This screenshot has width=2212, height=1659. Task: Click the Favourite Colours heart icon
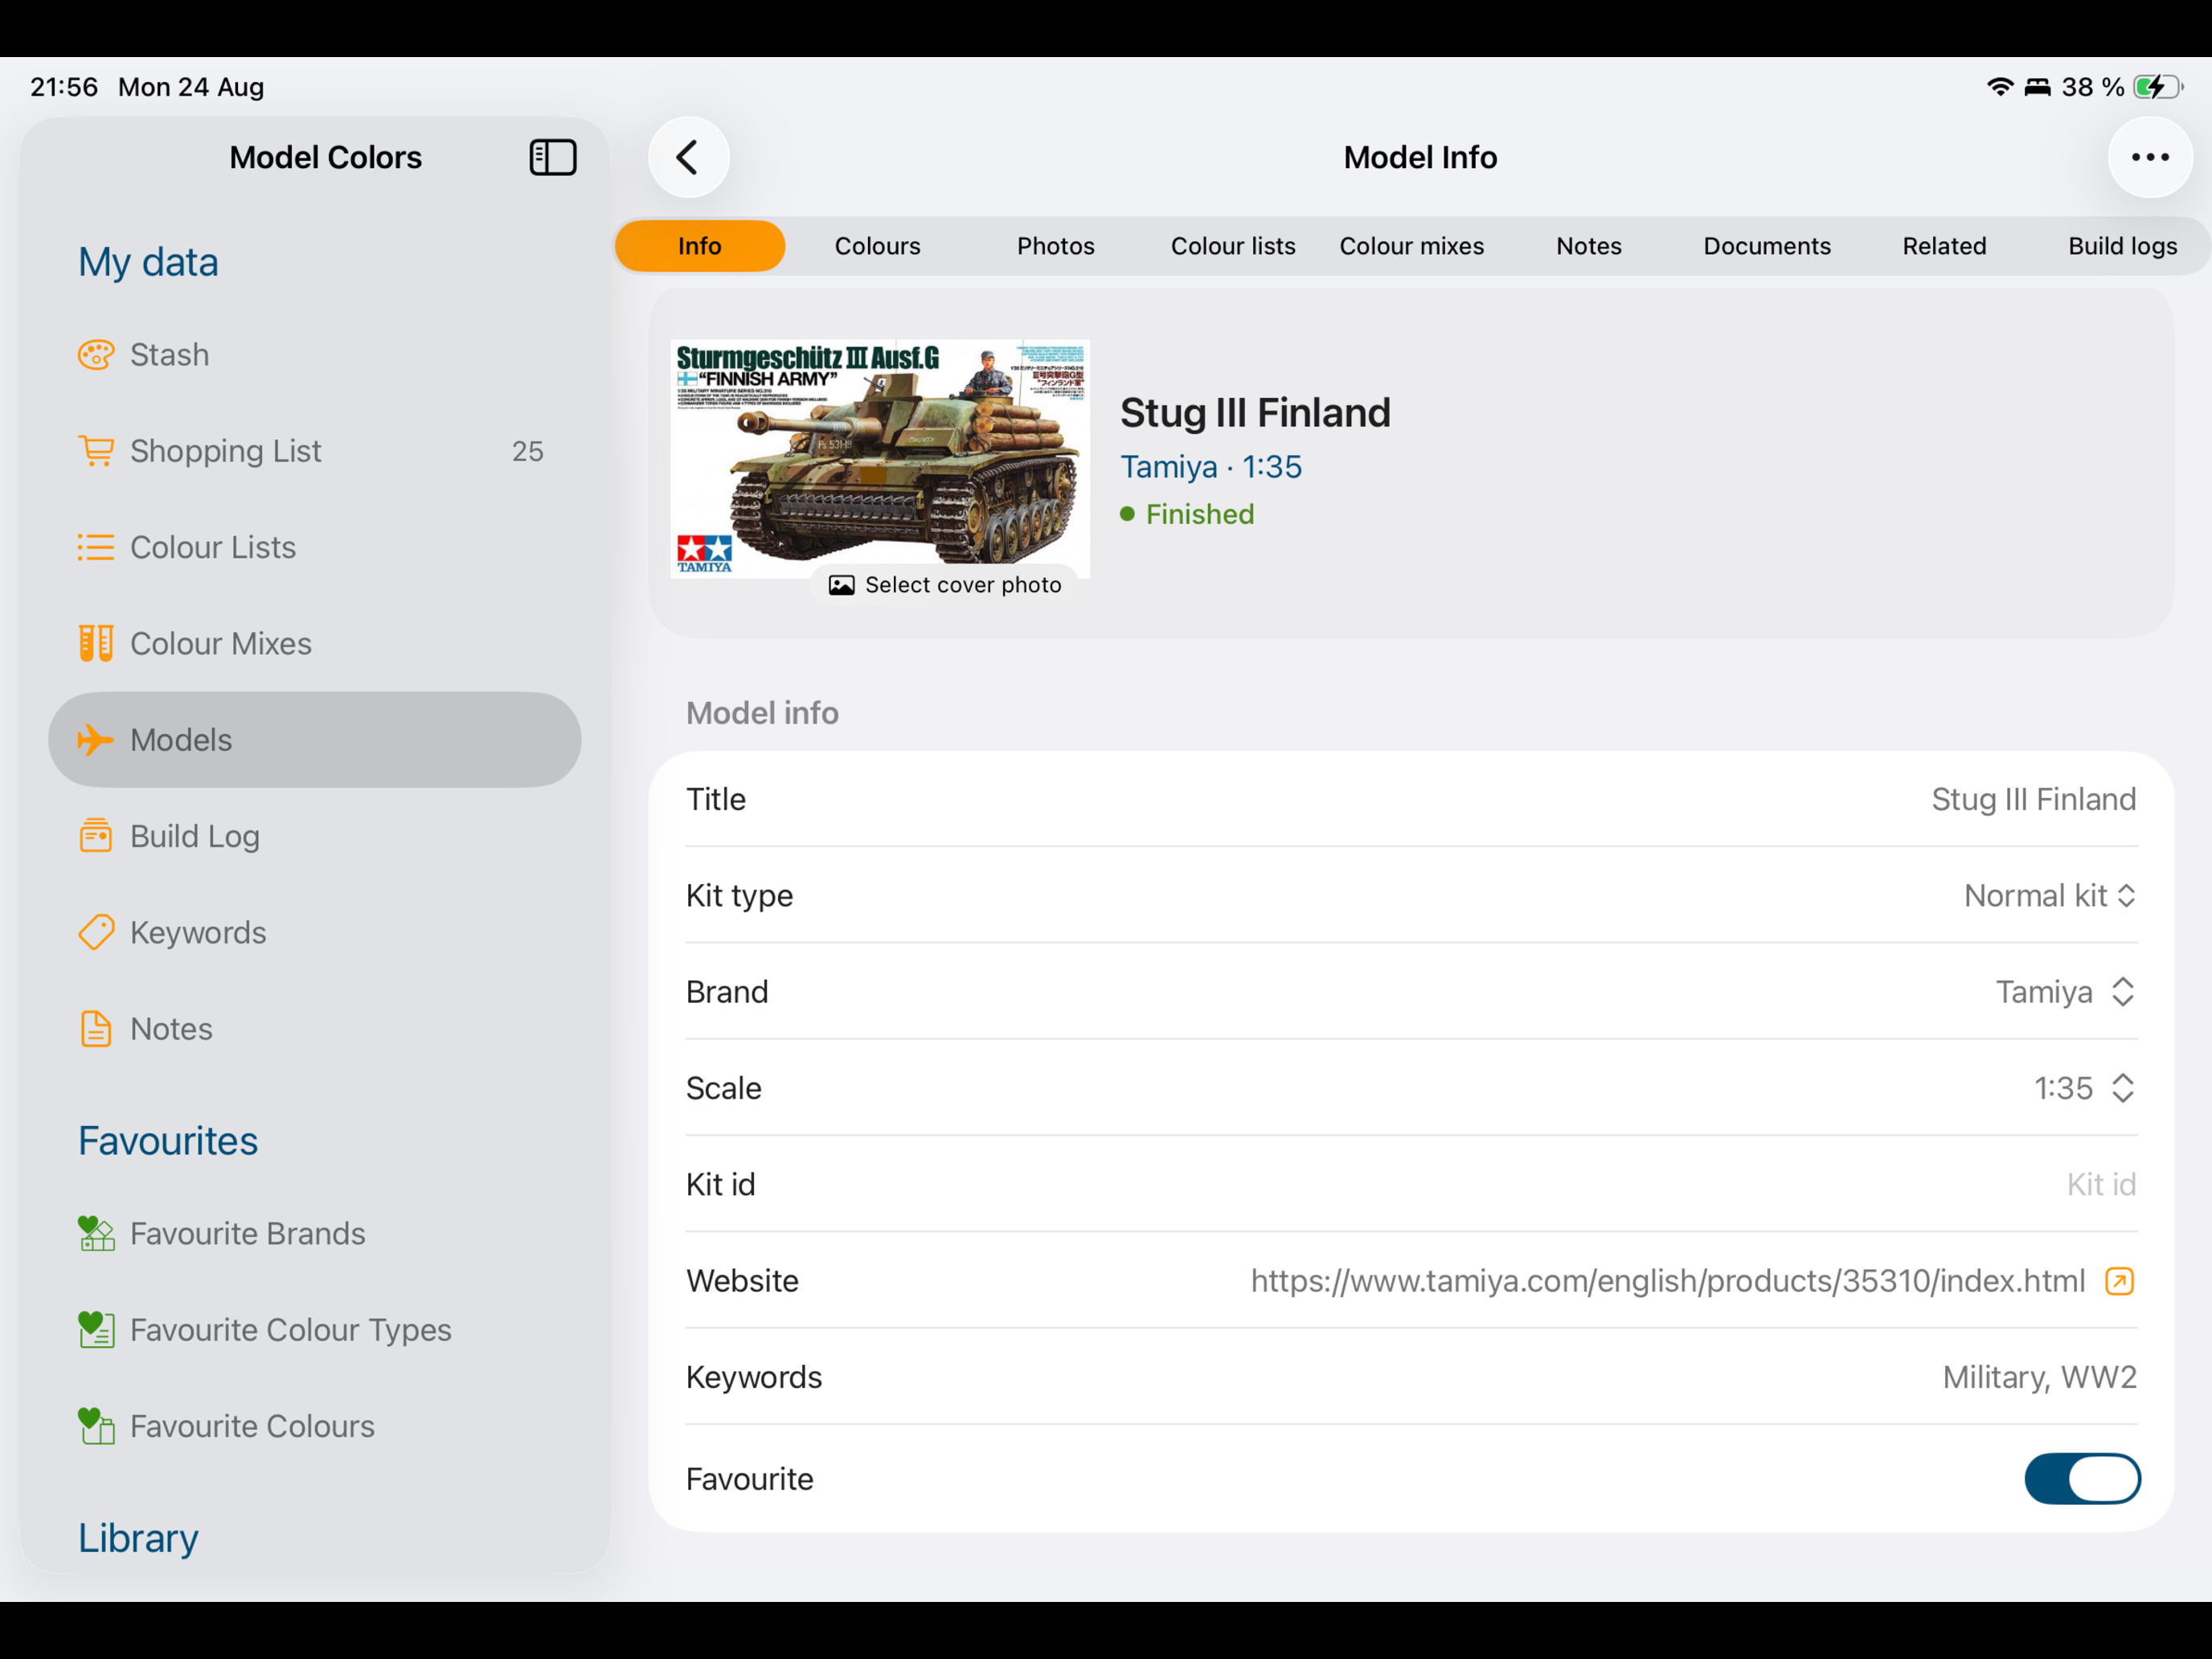96,1426
